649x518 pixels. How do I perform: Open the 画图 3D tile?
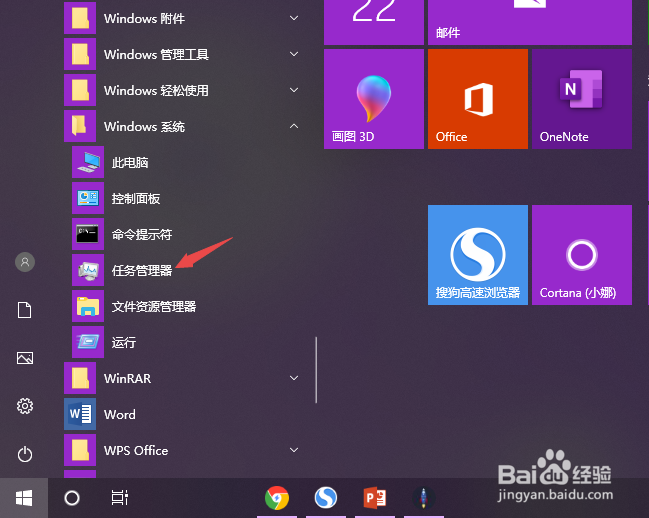[374, 99]
